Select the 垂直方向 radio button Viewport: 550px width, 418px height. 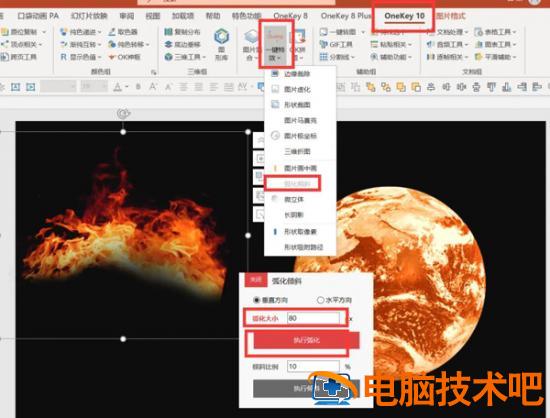click(x=257, y=300)
